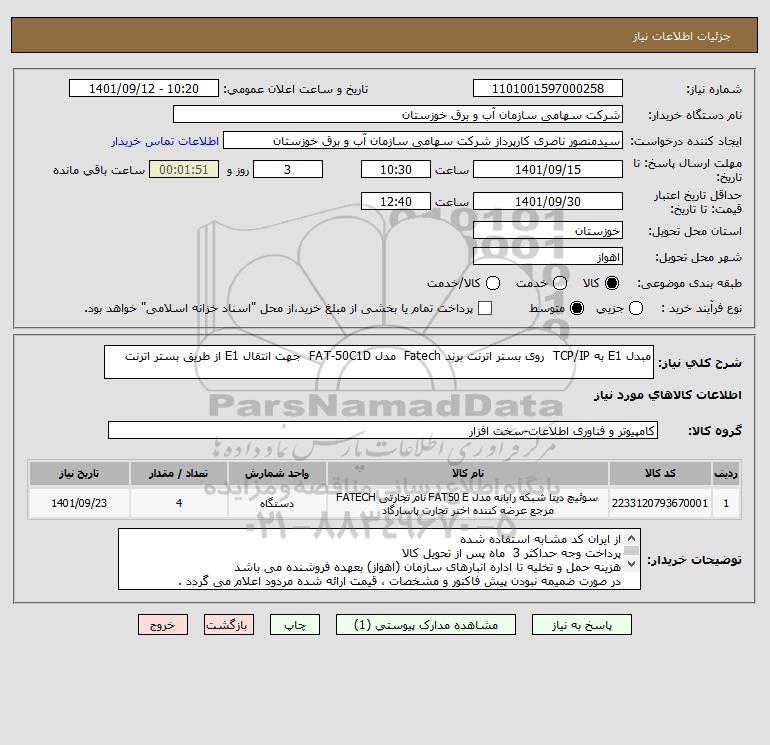770x745 pixels.
Task: Select the 'خدمت' radio button
Action: 560,283
